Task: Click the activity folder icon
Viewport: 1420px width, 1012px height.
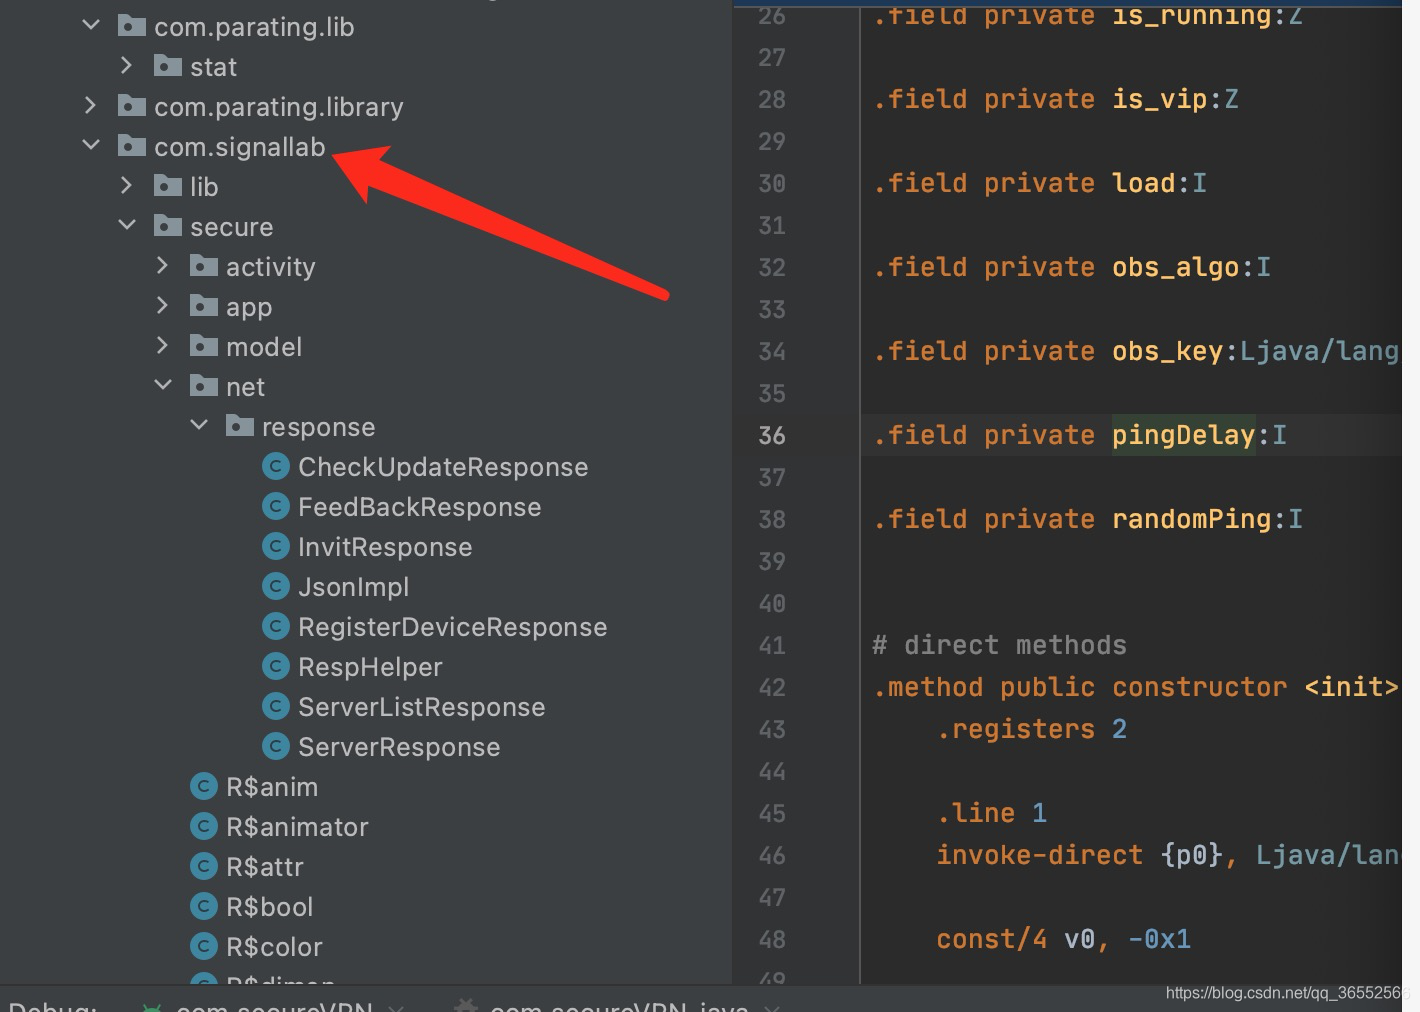Action: pyautogui.click(x=204, y=265)
